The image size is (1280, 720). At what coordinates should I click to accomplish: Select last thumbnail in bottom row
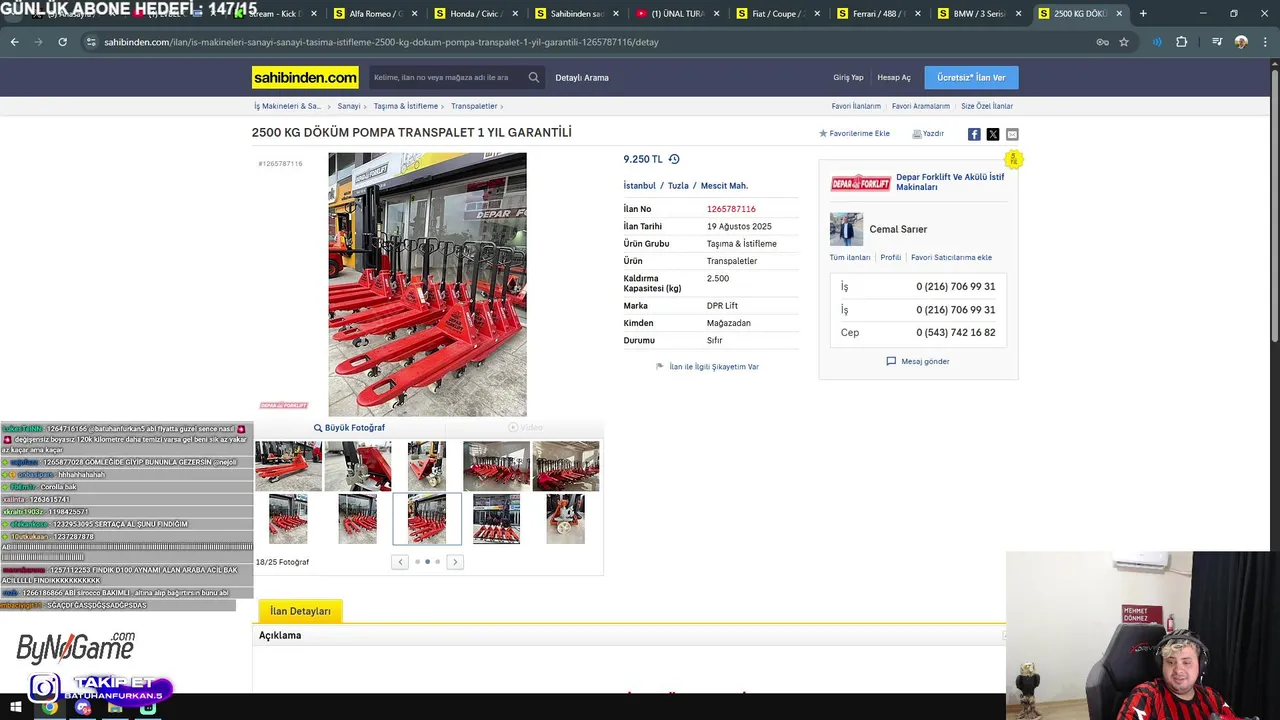click(565, 519)
